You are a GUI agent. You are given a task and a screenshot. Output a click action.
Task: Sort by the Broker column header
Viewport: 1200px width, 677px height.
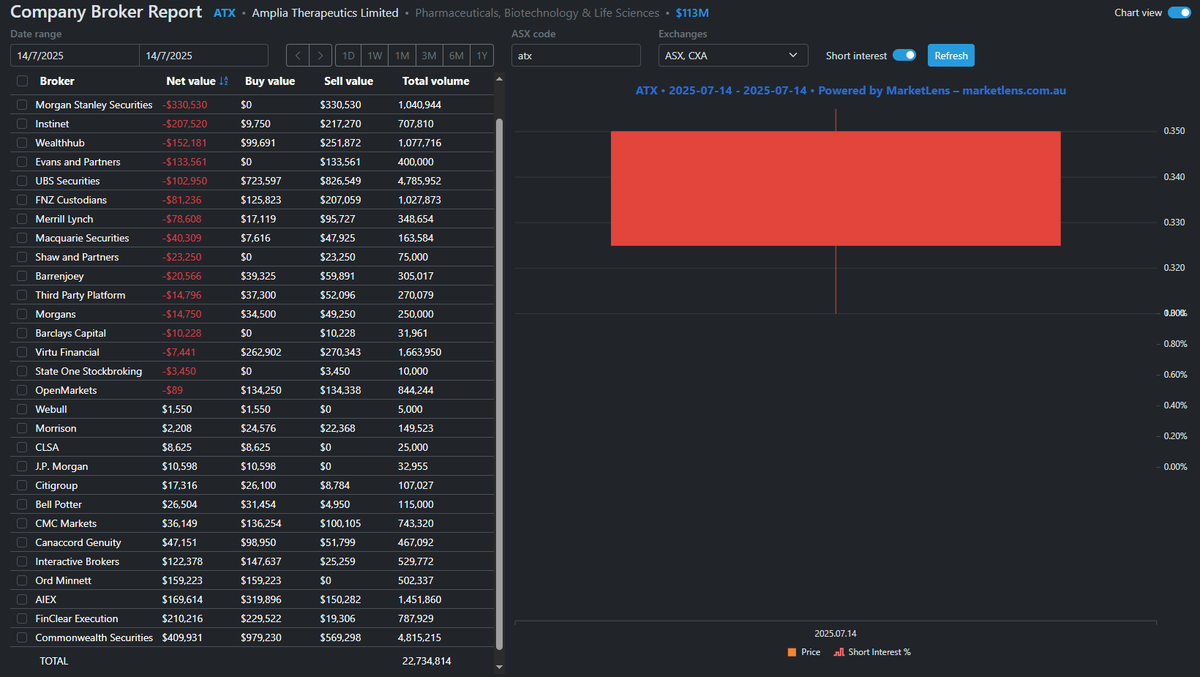pos(57,81)
